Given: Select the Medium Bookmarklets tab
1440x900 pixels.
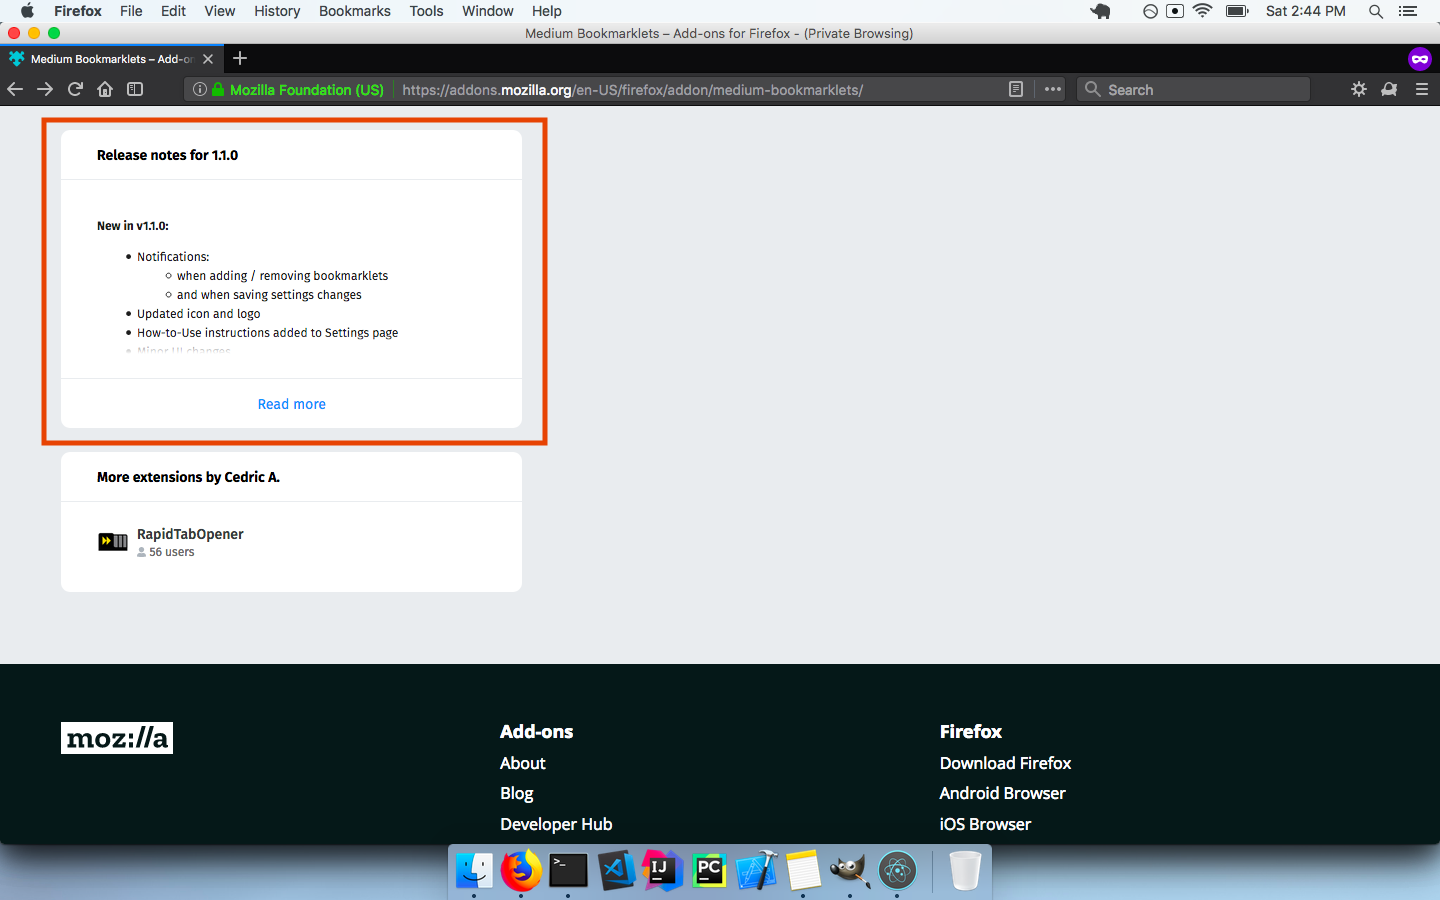Looking at the screenshot, I should [111, 59].
